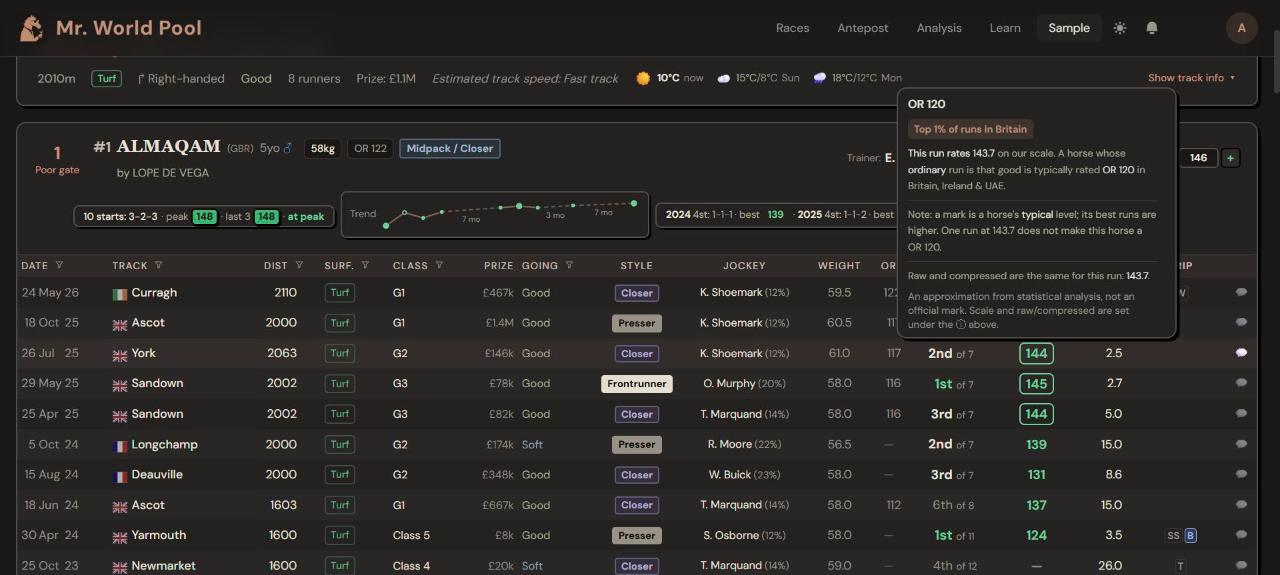Click the Turf tag on the Curragh row
Viewport: 1280px width, 575px height.
click(340, 293)
